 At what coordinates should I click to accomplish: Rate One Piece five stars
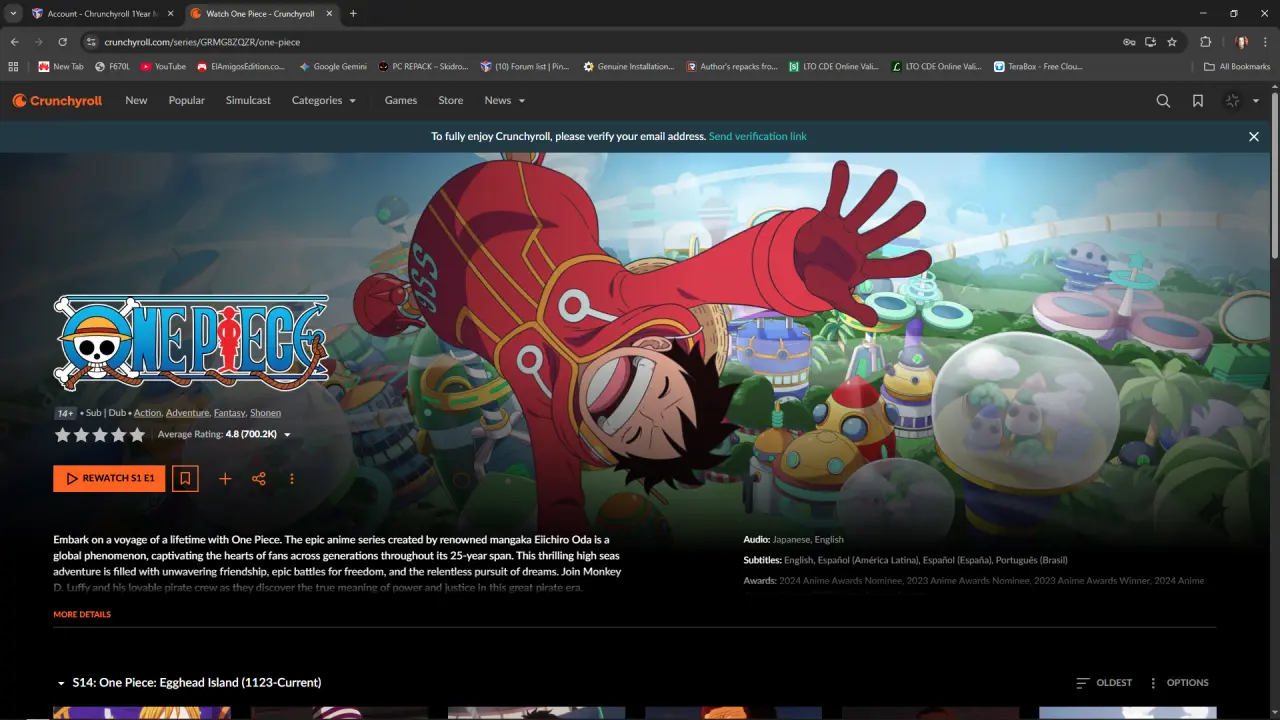[x=137, y=435]
